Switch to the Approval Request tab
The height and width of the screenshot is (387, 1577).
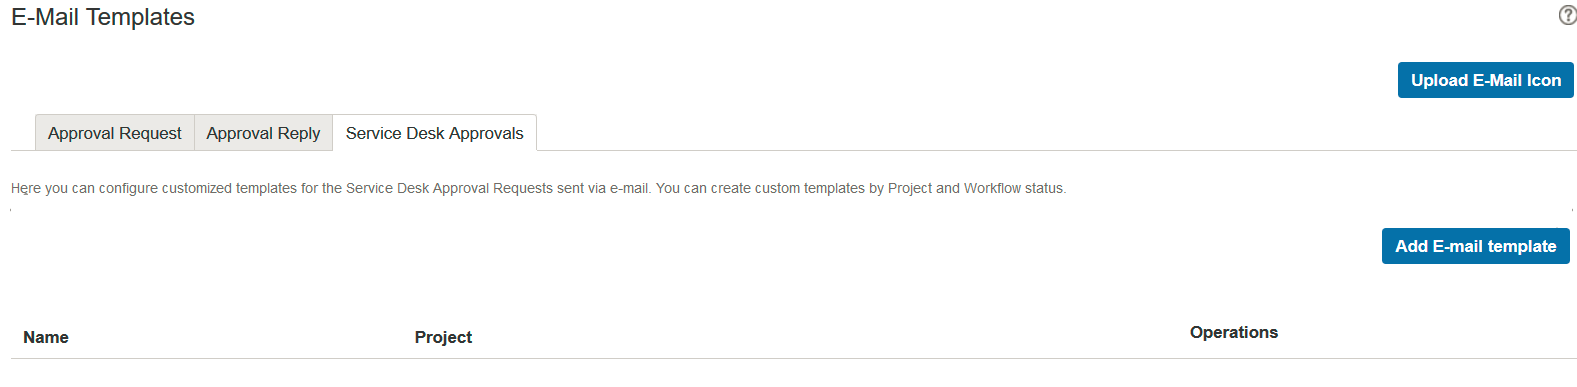coord(115,133)
